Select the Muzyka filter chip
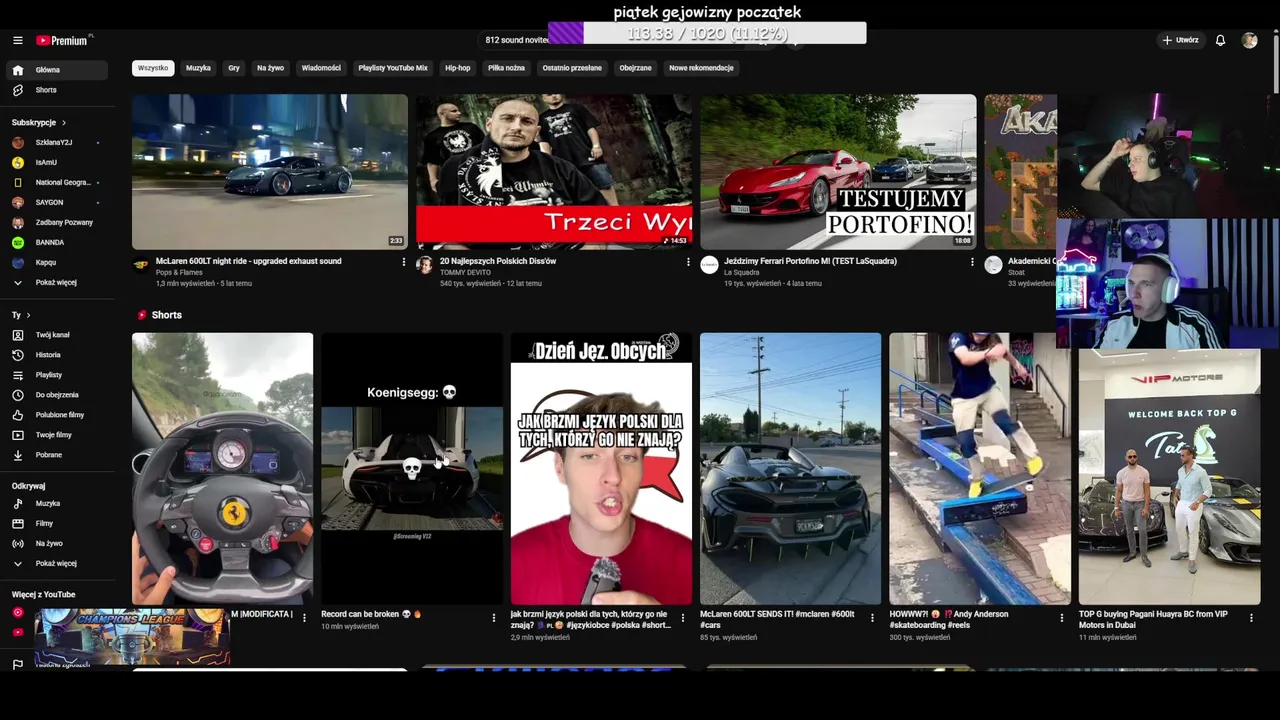Screen dimensions: 1280x720 tap(198, 68)
